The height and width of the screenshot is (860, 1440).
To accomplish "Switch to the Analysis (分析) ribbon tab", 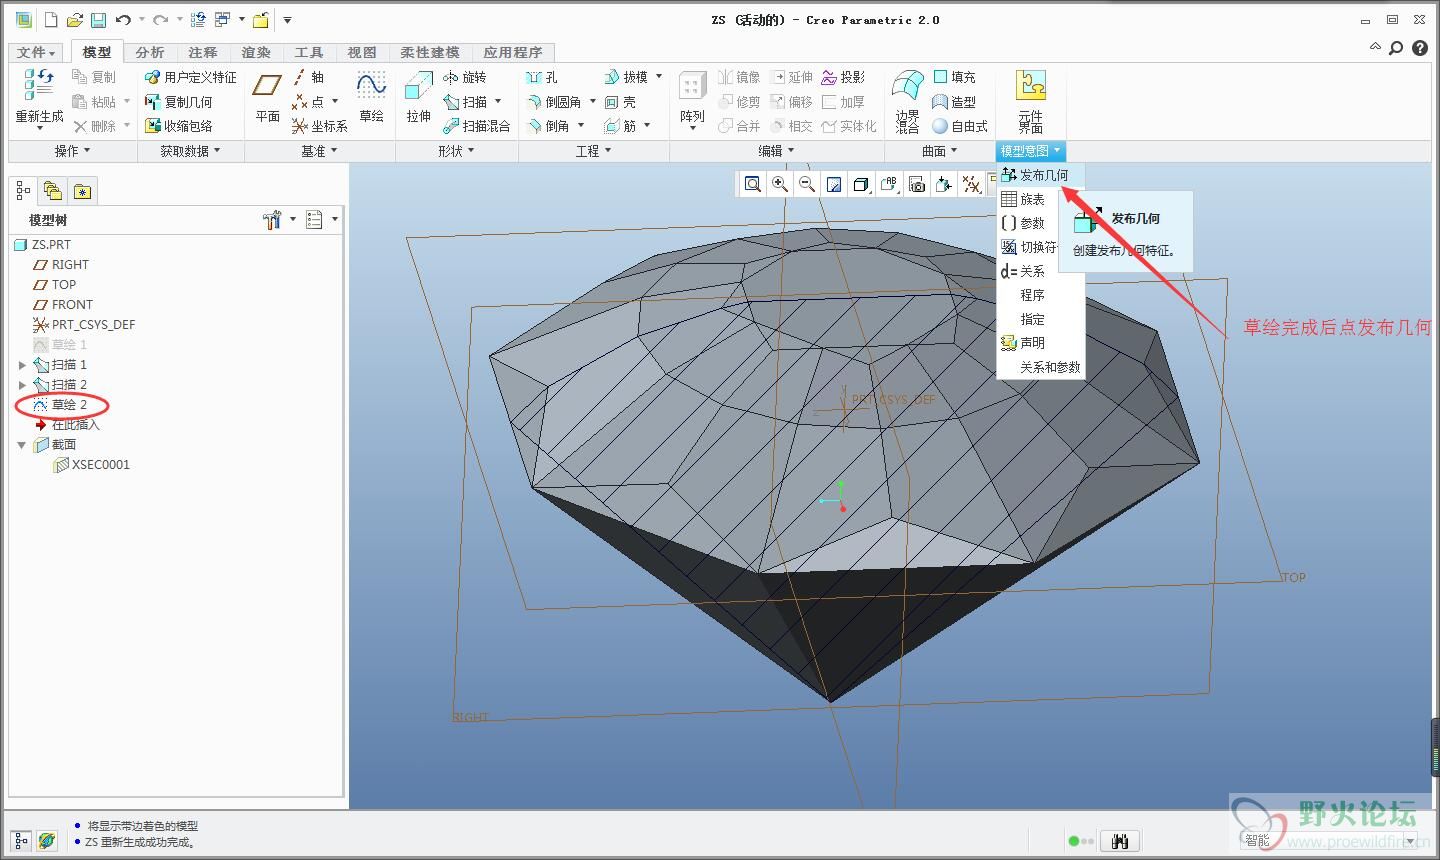I will coord(150,52).
